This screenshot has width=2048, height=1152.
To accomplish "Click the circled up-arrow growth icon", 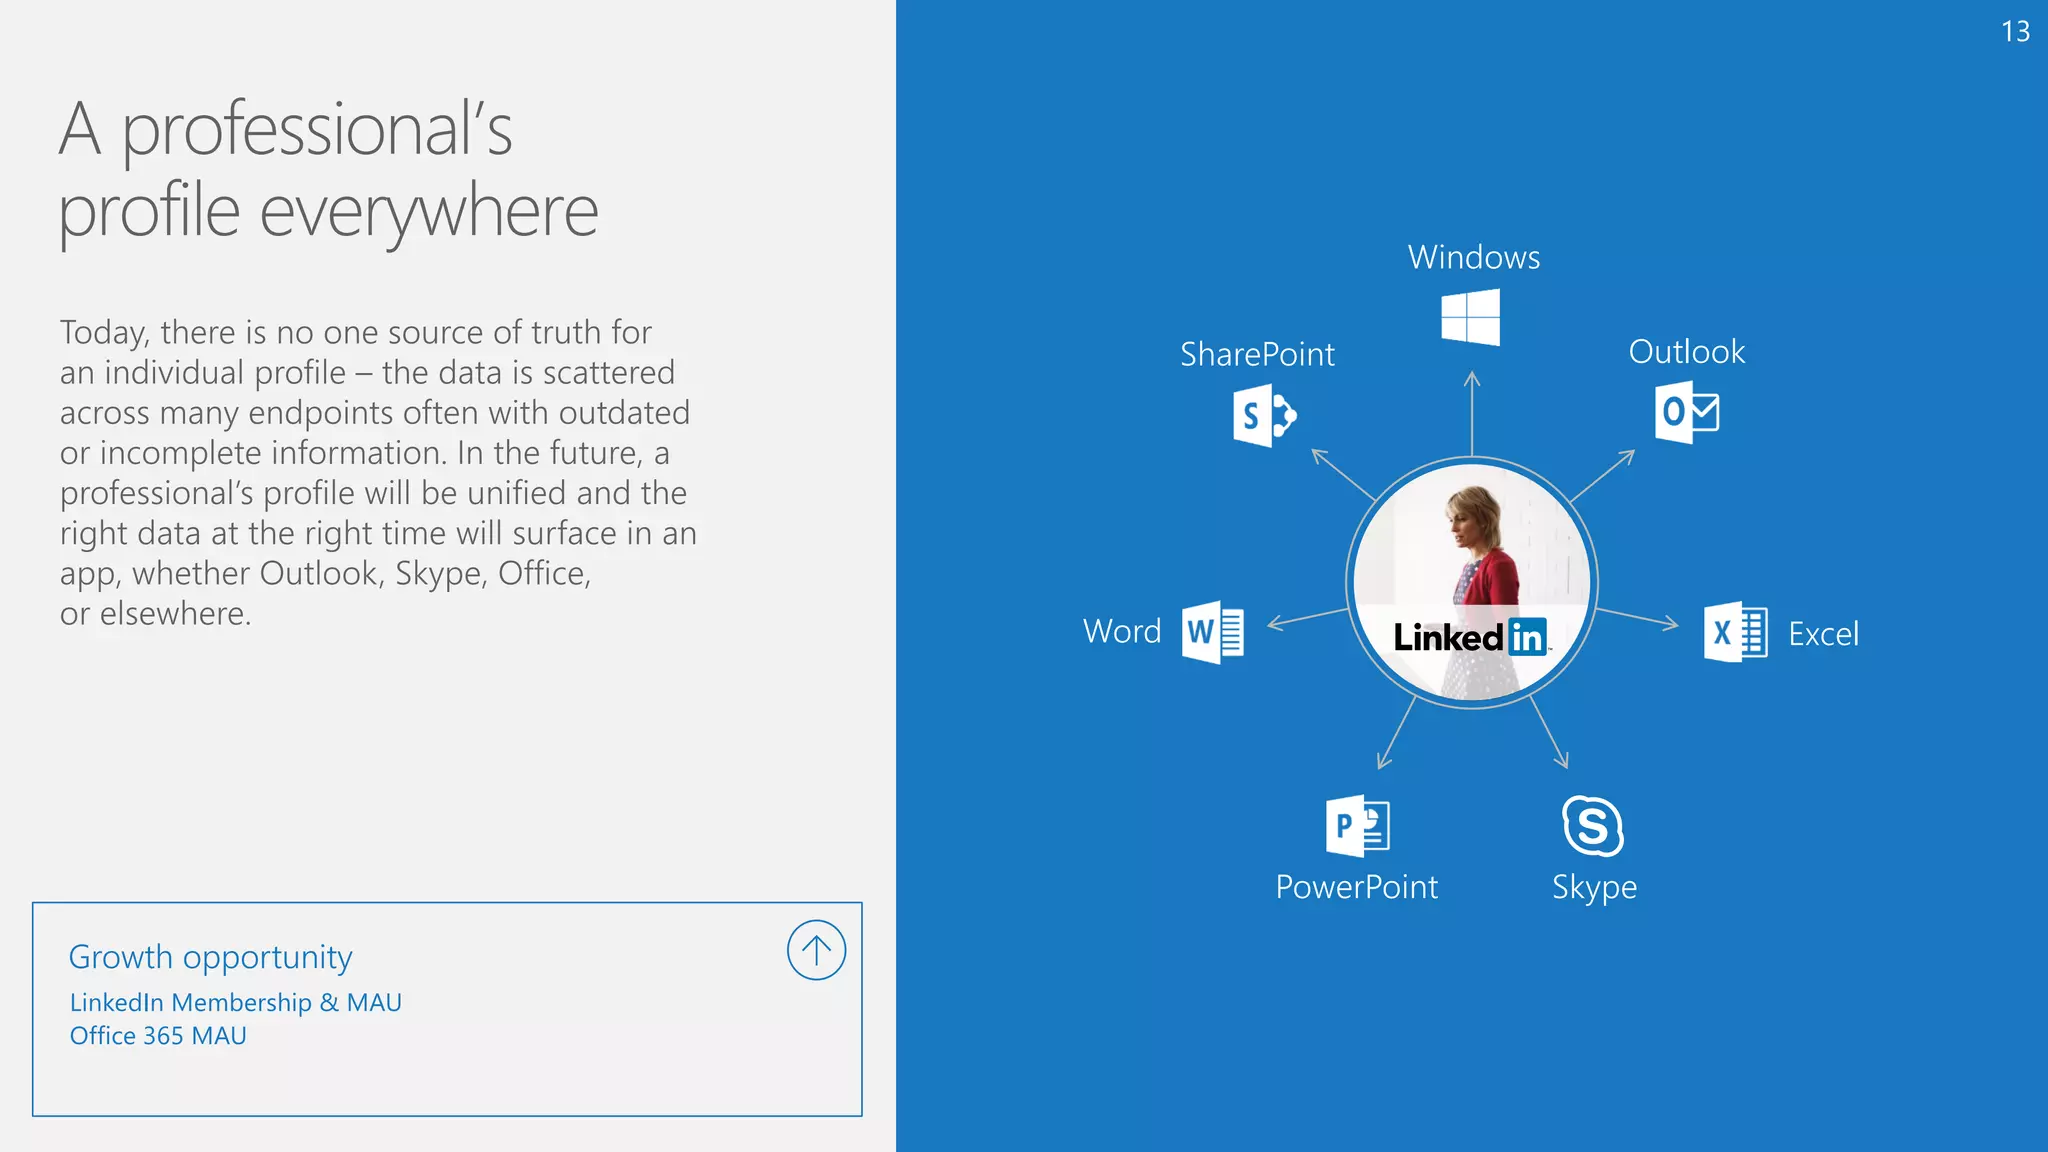I will [x=816, y=950].
